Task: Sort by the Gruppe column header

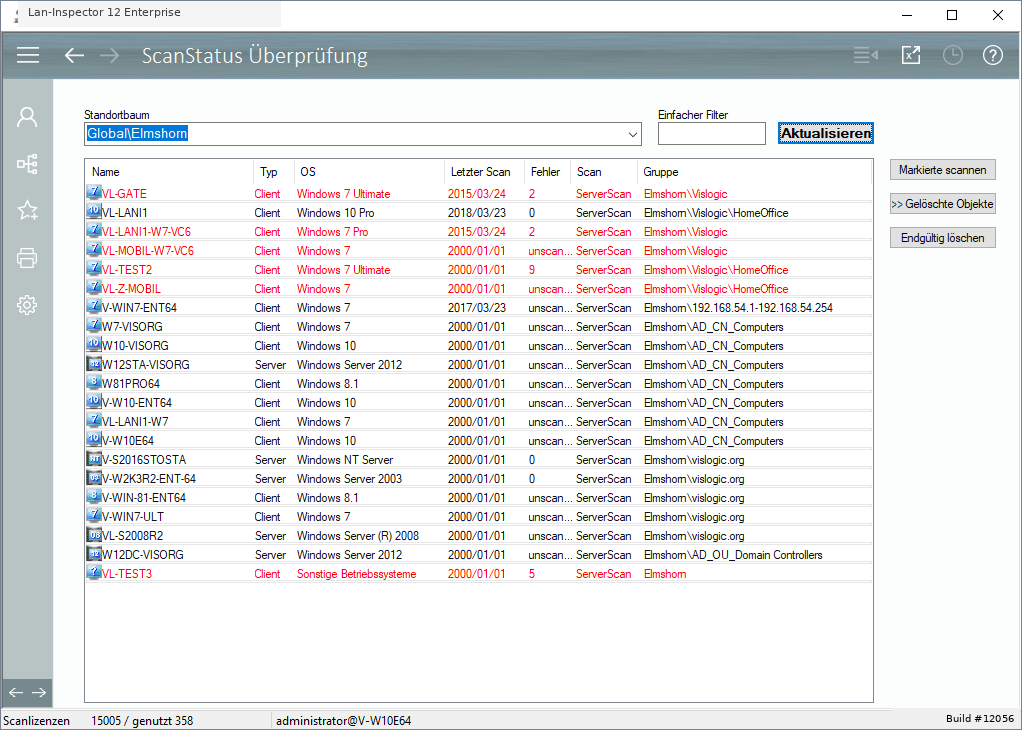Action: point(660,172)
